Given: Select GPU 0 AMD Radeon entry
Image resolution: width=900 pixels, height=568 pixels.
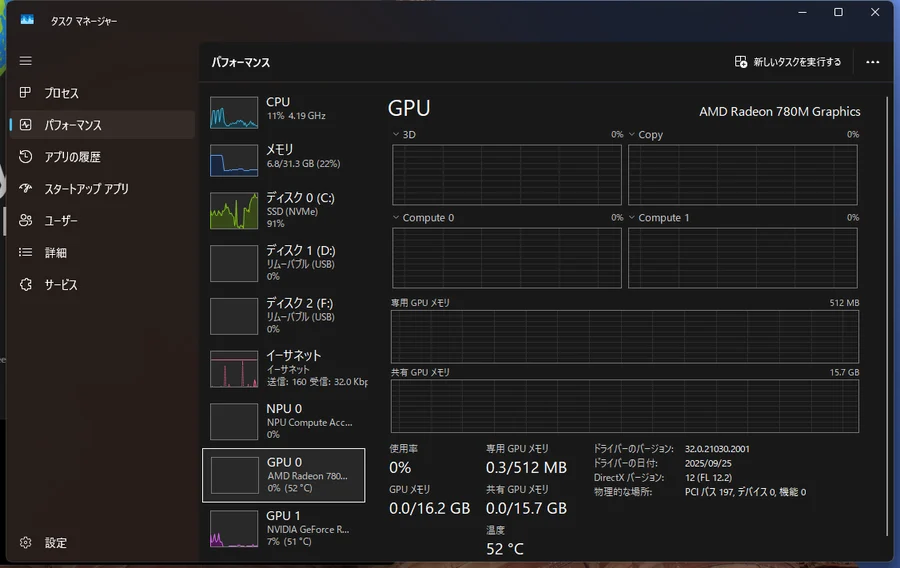Looking at the screenshot, I should [x=284, y=475].
